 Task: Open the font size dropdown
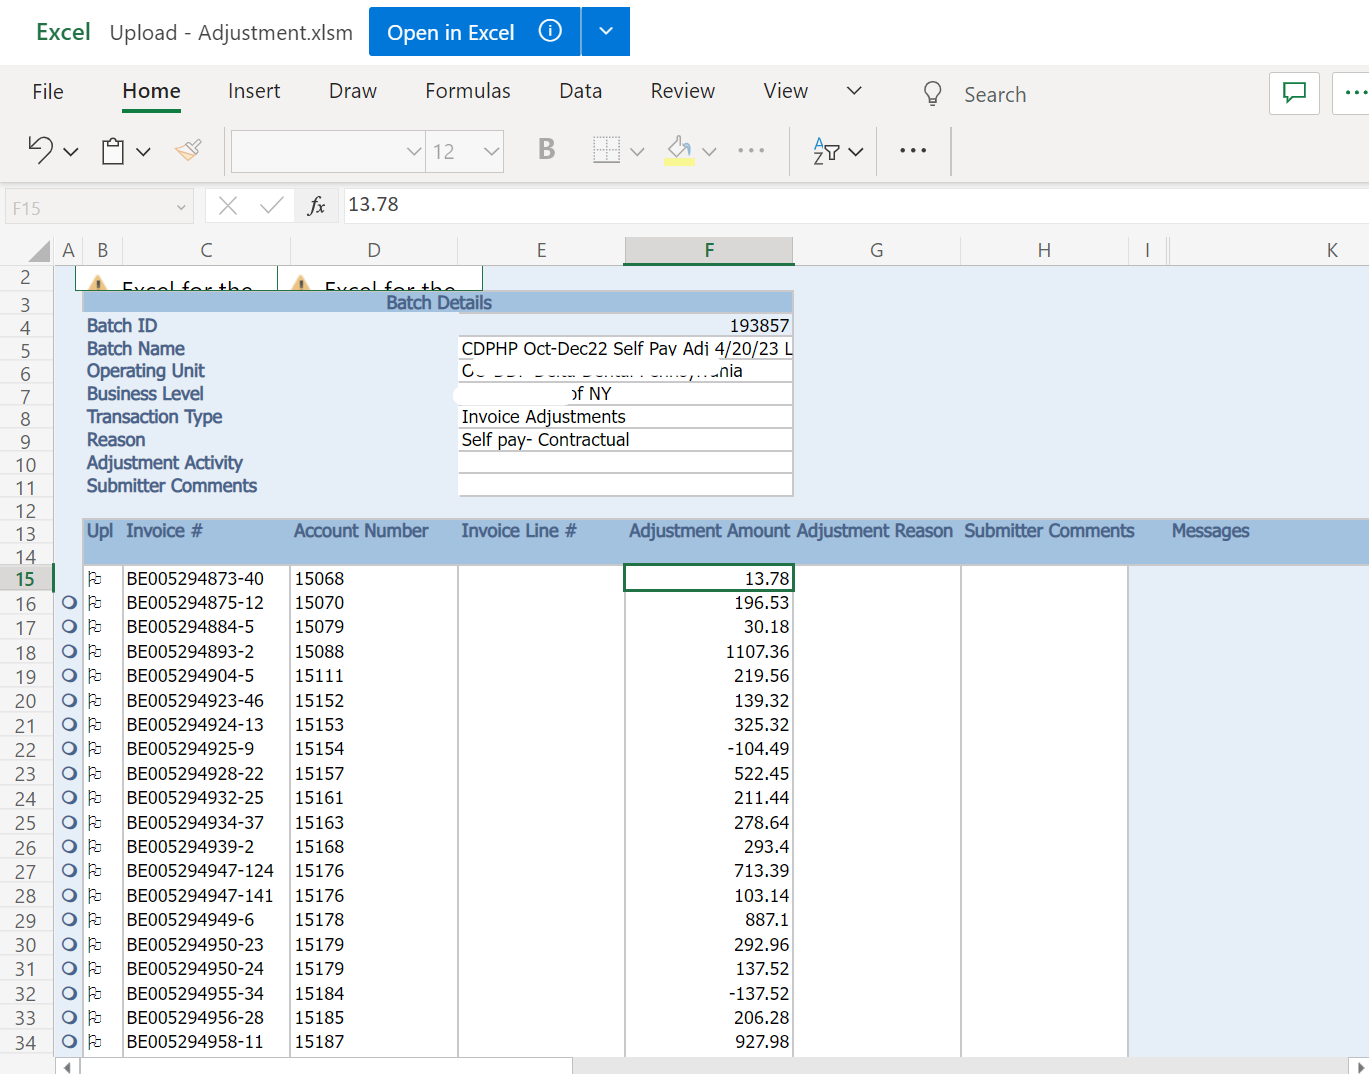tap(491, 151)
